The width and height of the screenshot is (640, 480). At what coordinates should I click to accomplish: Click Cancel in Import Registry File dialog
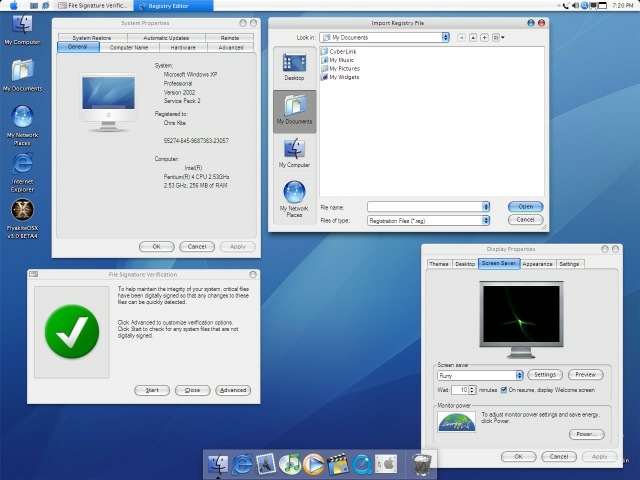coord(526,220)
